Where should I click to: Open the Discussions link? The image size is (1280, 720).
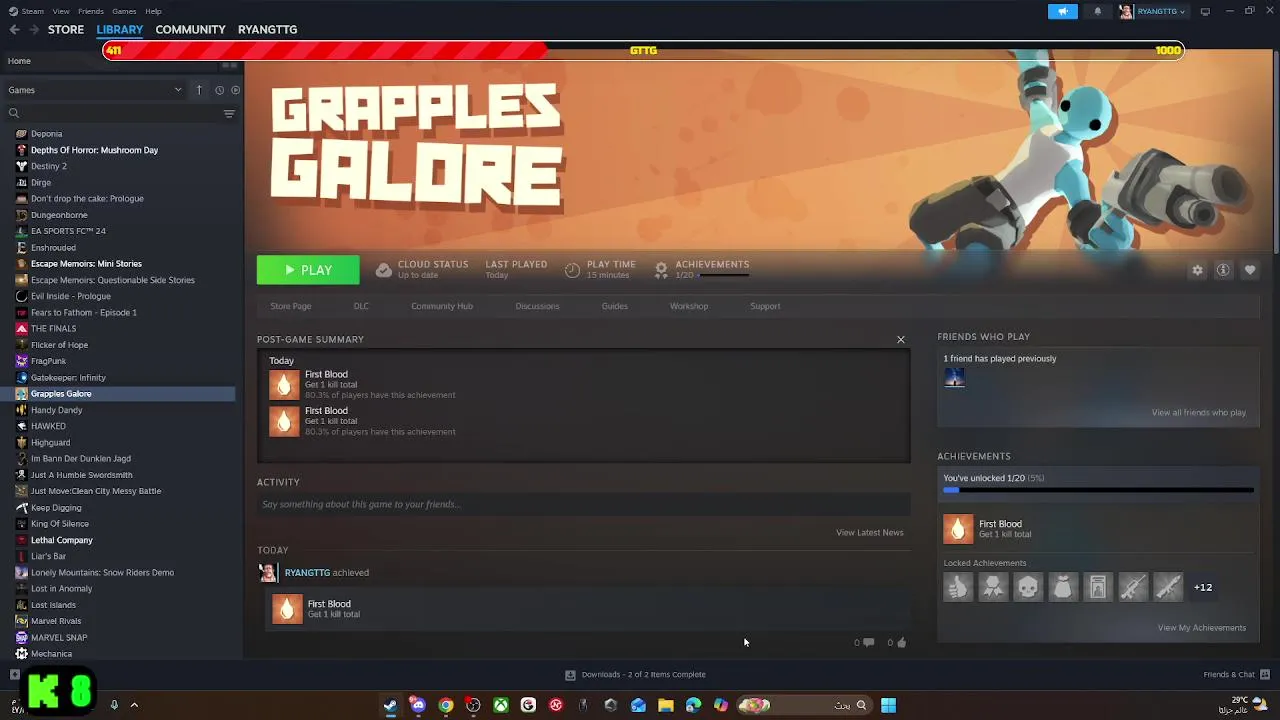(x=537, y=306)
